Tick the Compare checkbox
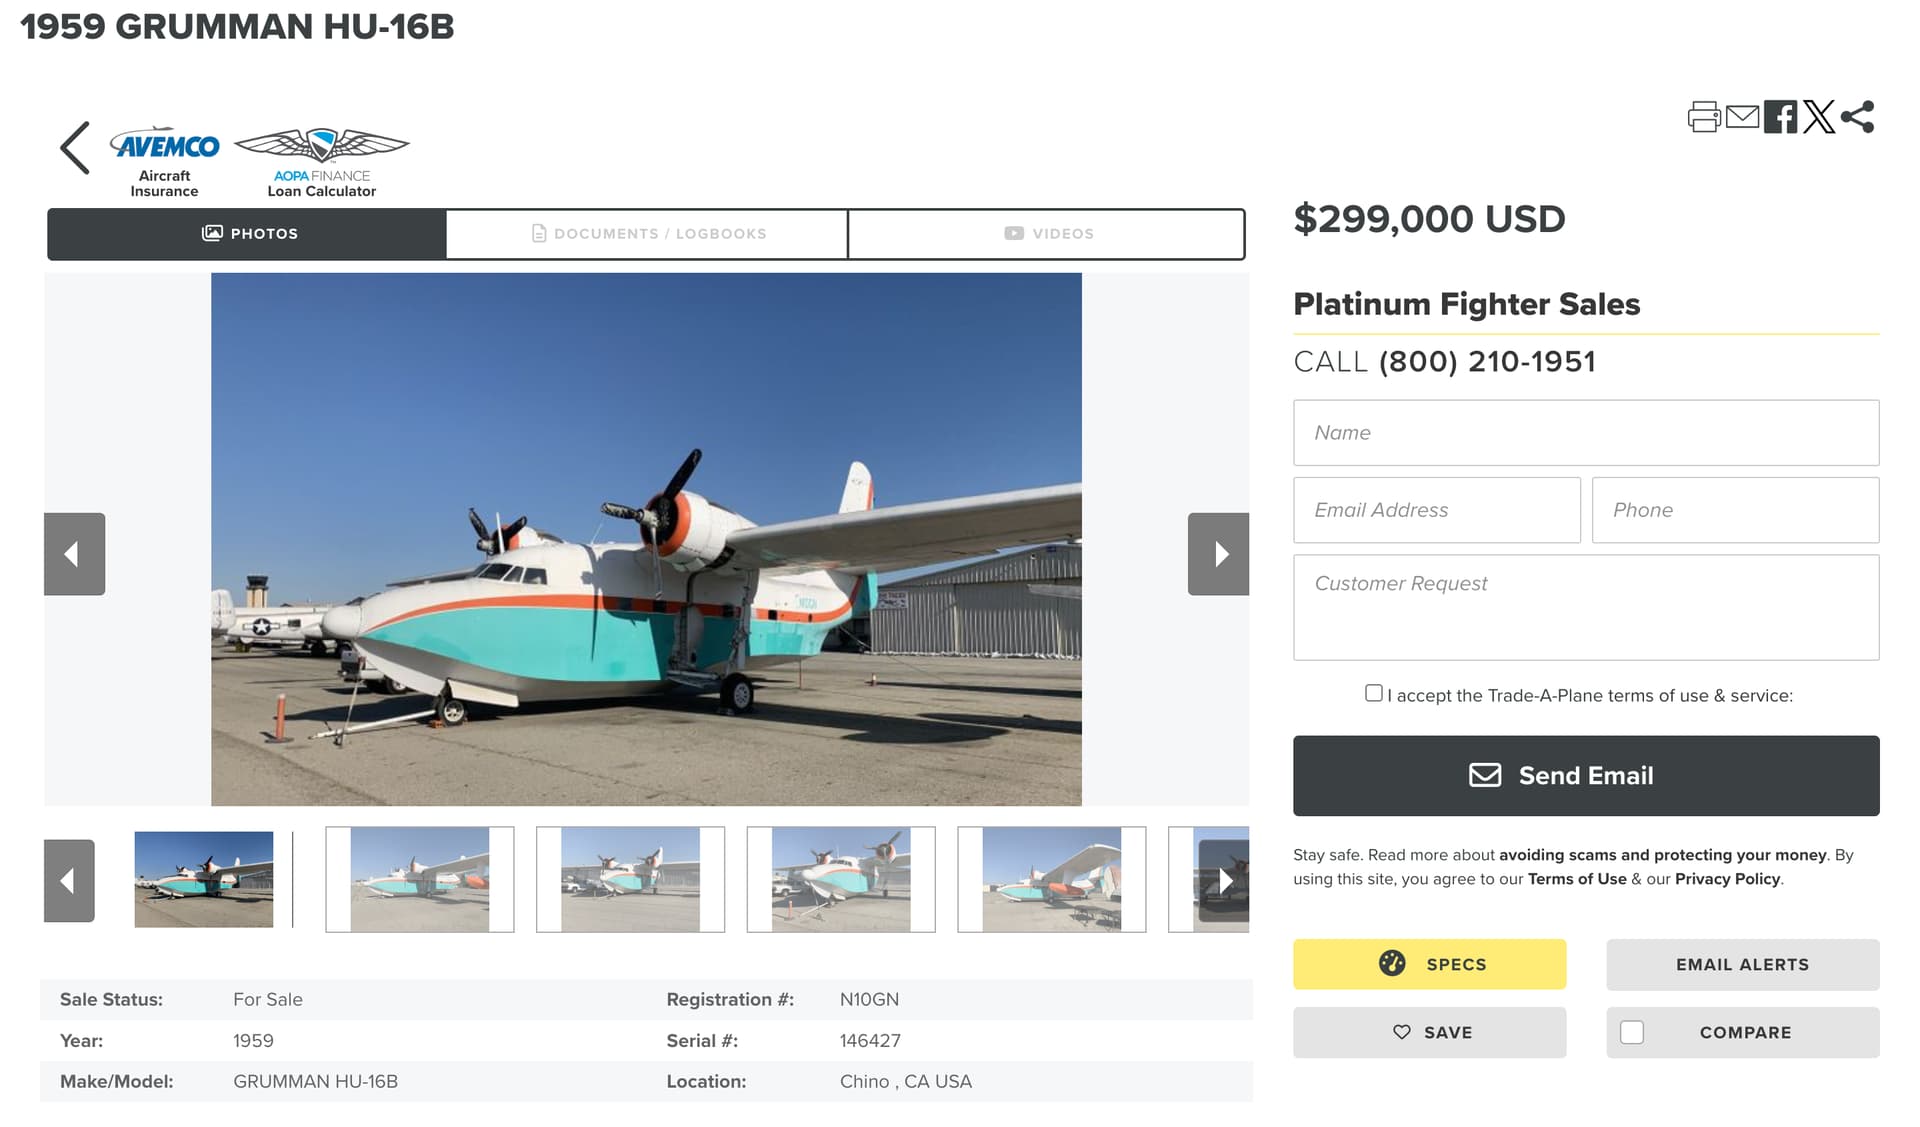Image resolution: width=1920 pixels, height=1127 pixels. [1632, 1032]
